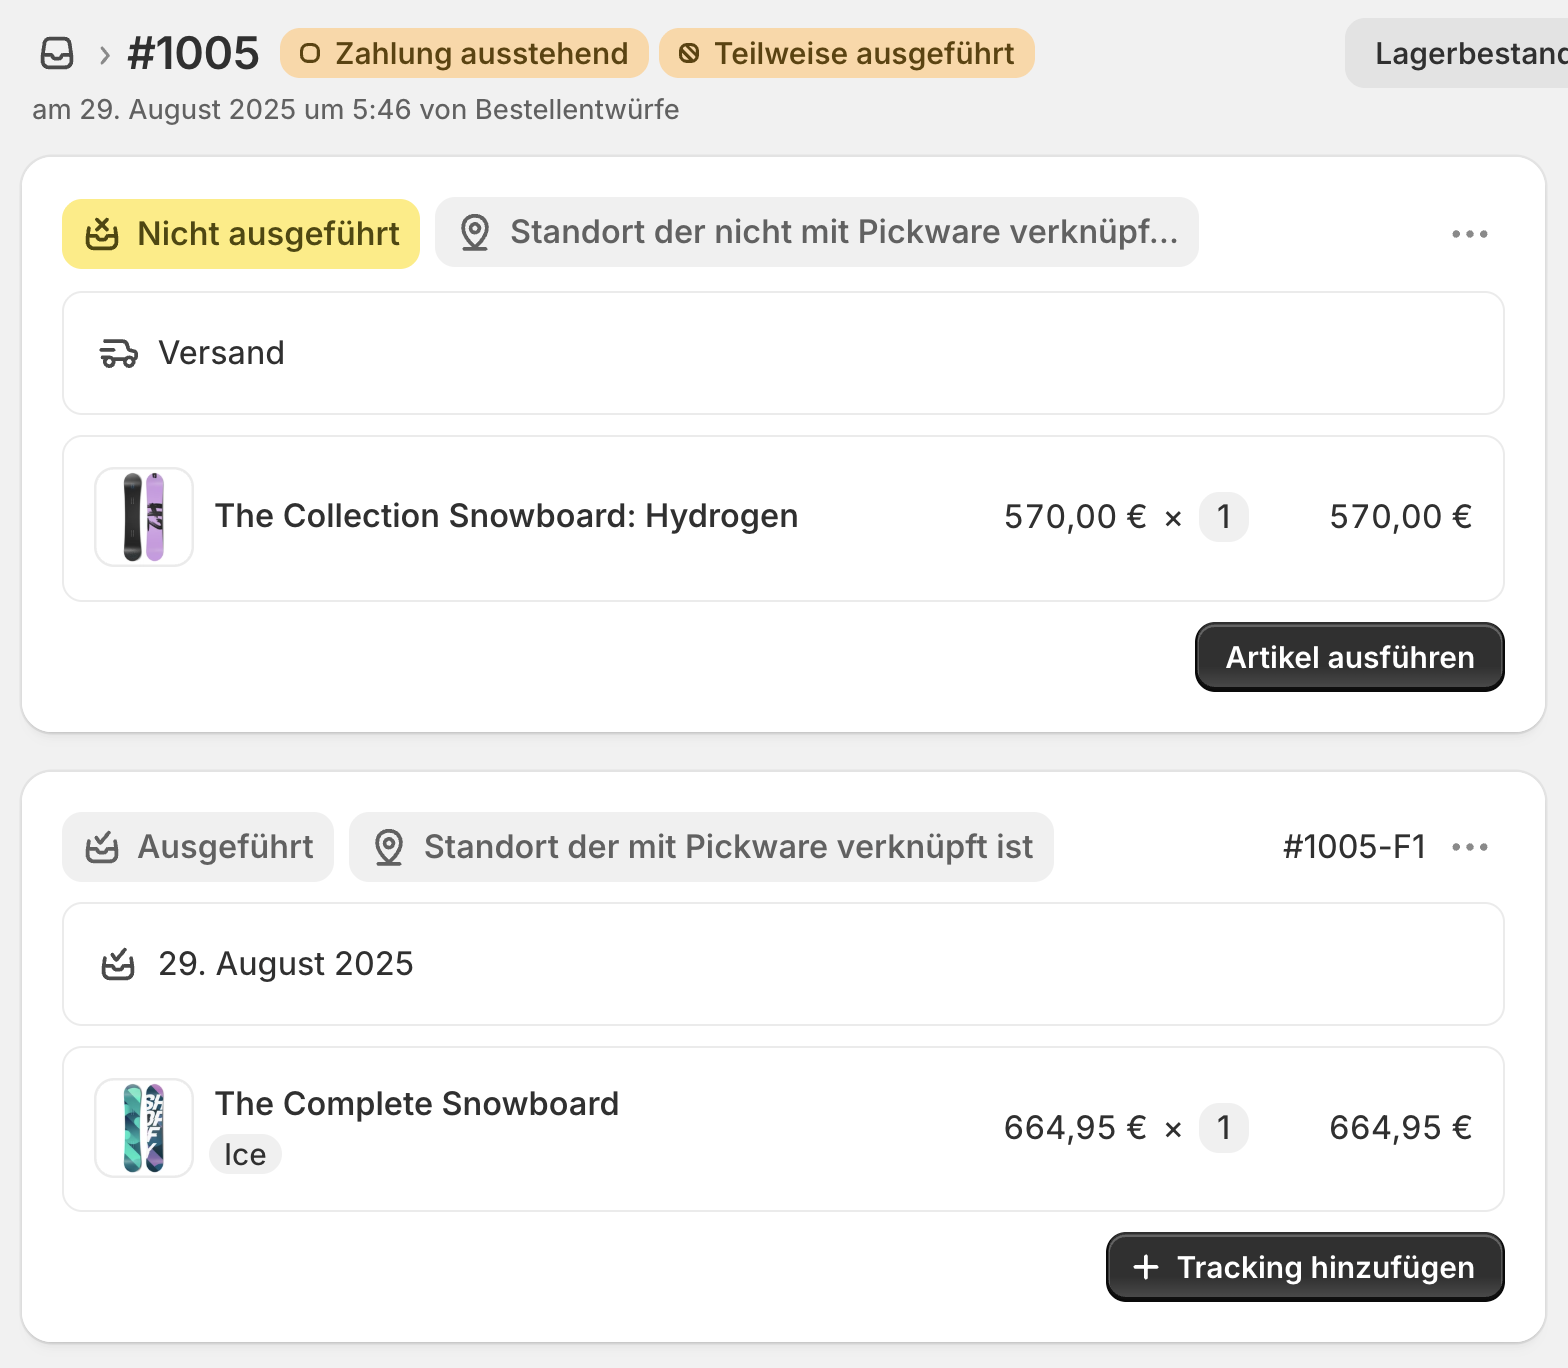This screenshot has width=1568, height=1368.
Task: Click the location pin icon for unlinked Standort
Action: tap(474, 233)
